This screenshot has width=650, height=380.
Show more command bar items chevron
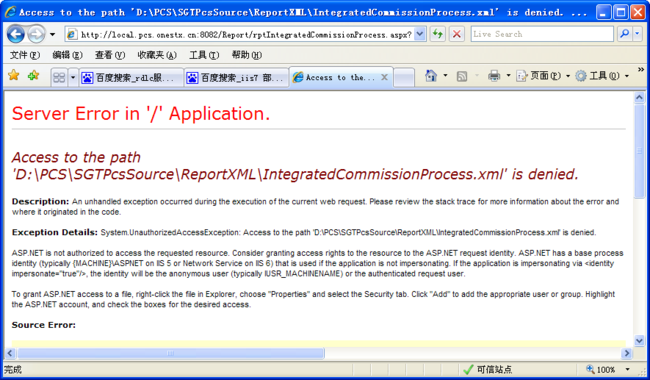tap(640, 70)
